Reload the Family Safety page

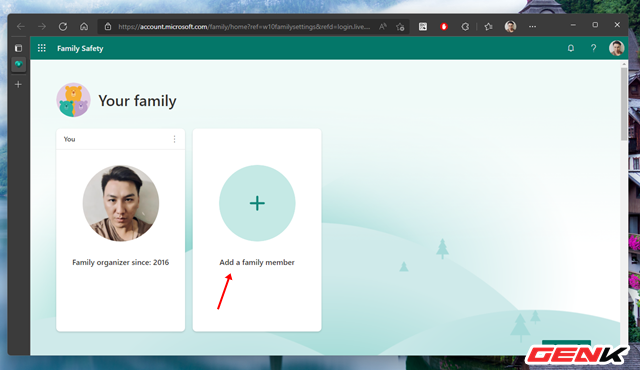click(x=63, y=27)
